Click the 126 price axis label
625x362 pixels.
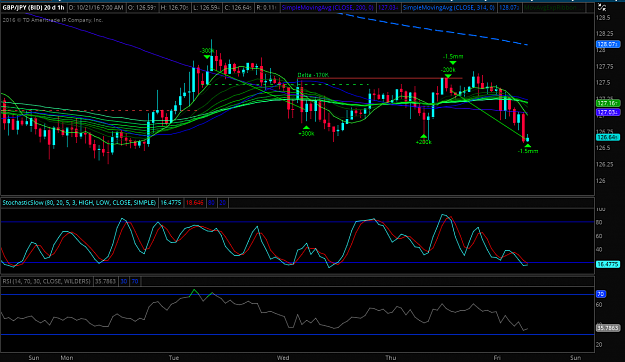pyautogui.click(x=601, y=181)
